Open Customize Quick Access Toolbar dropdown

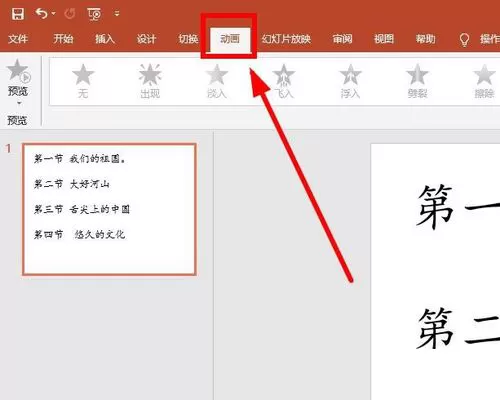[x=117, y=14]
